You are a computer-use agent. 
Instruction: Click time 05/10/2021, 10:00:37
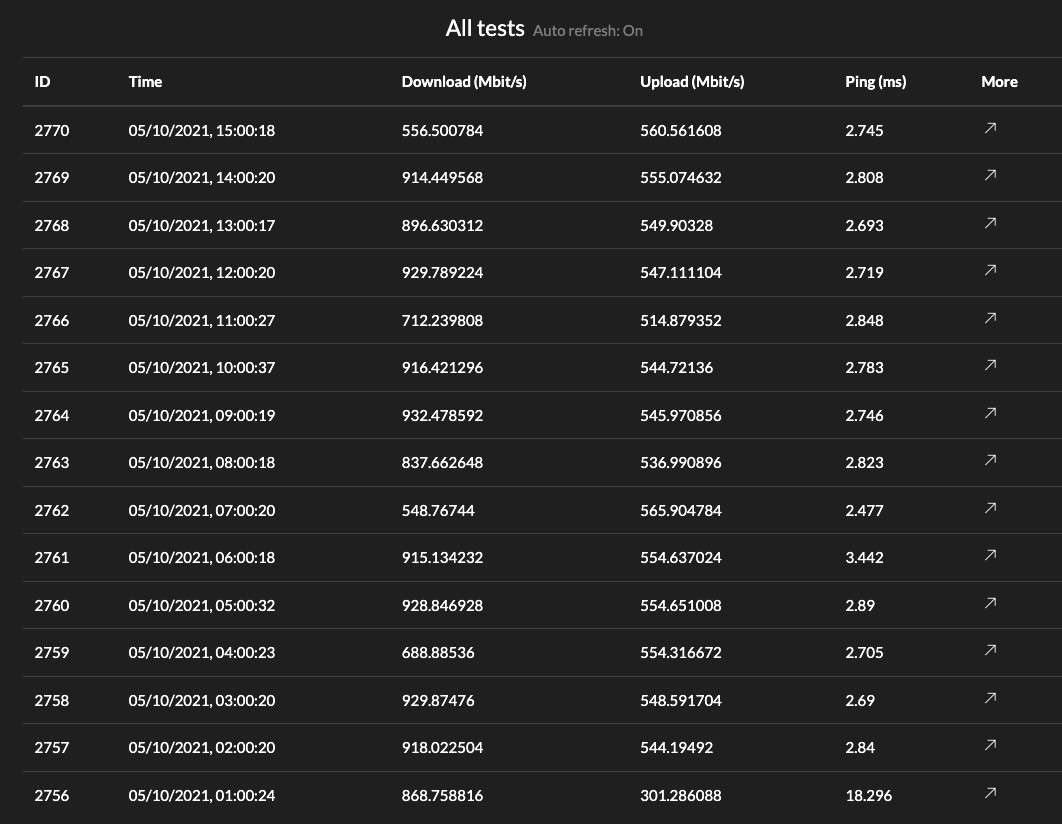[x=202, y=368]
